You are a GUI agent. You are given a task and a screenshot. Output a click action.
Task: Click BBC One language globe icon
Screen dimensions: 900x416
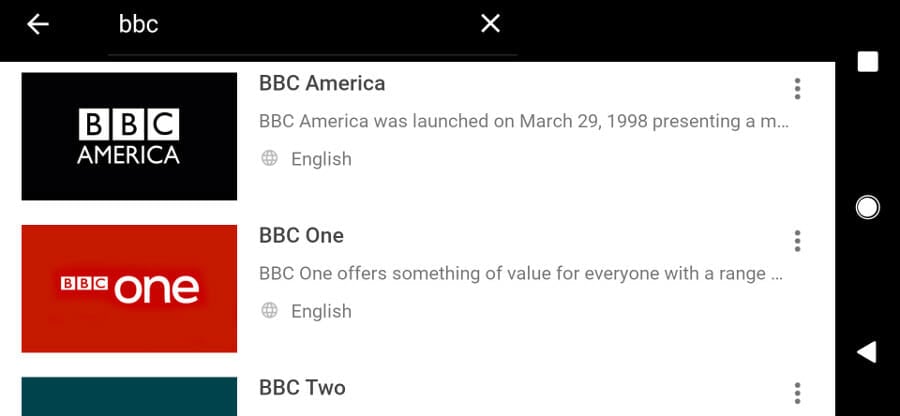coord(269,311)
